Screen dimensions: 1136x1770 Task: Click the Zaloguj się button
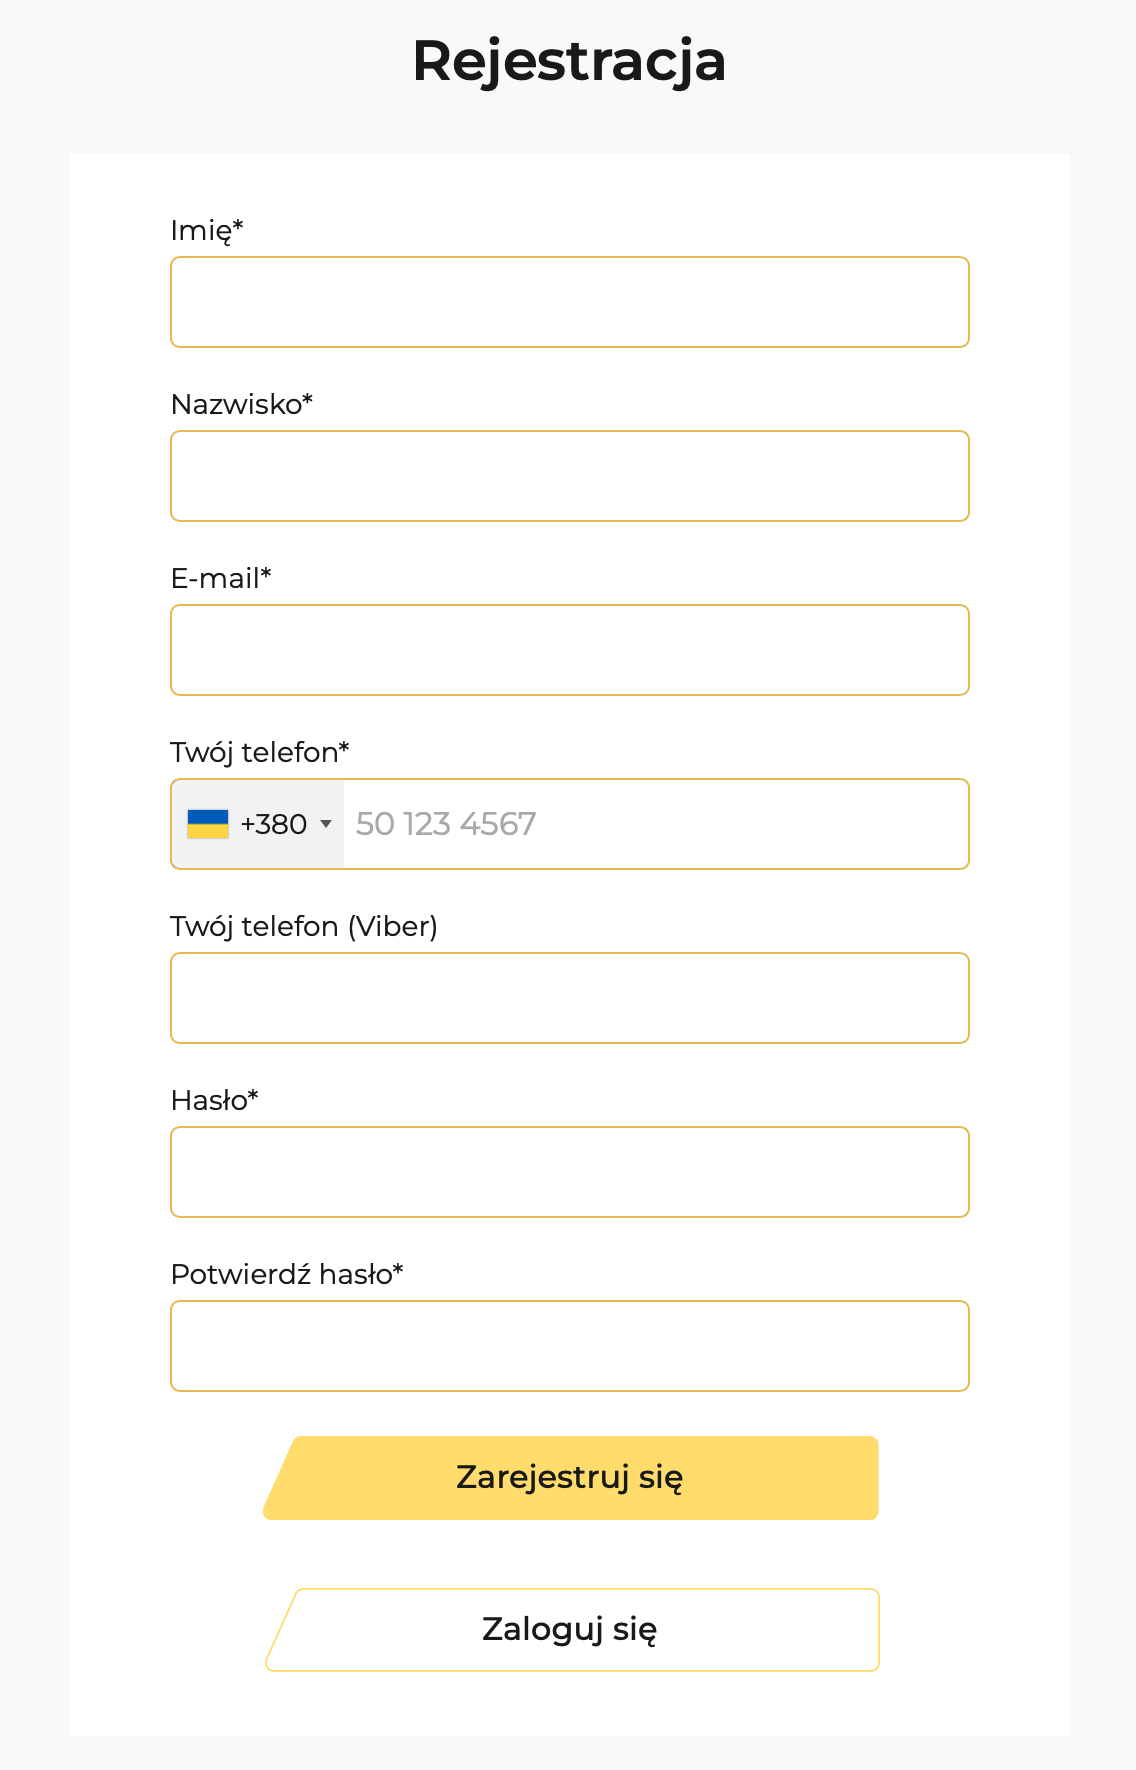pyautogui.click(x=572, y=1630)
